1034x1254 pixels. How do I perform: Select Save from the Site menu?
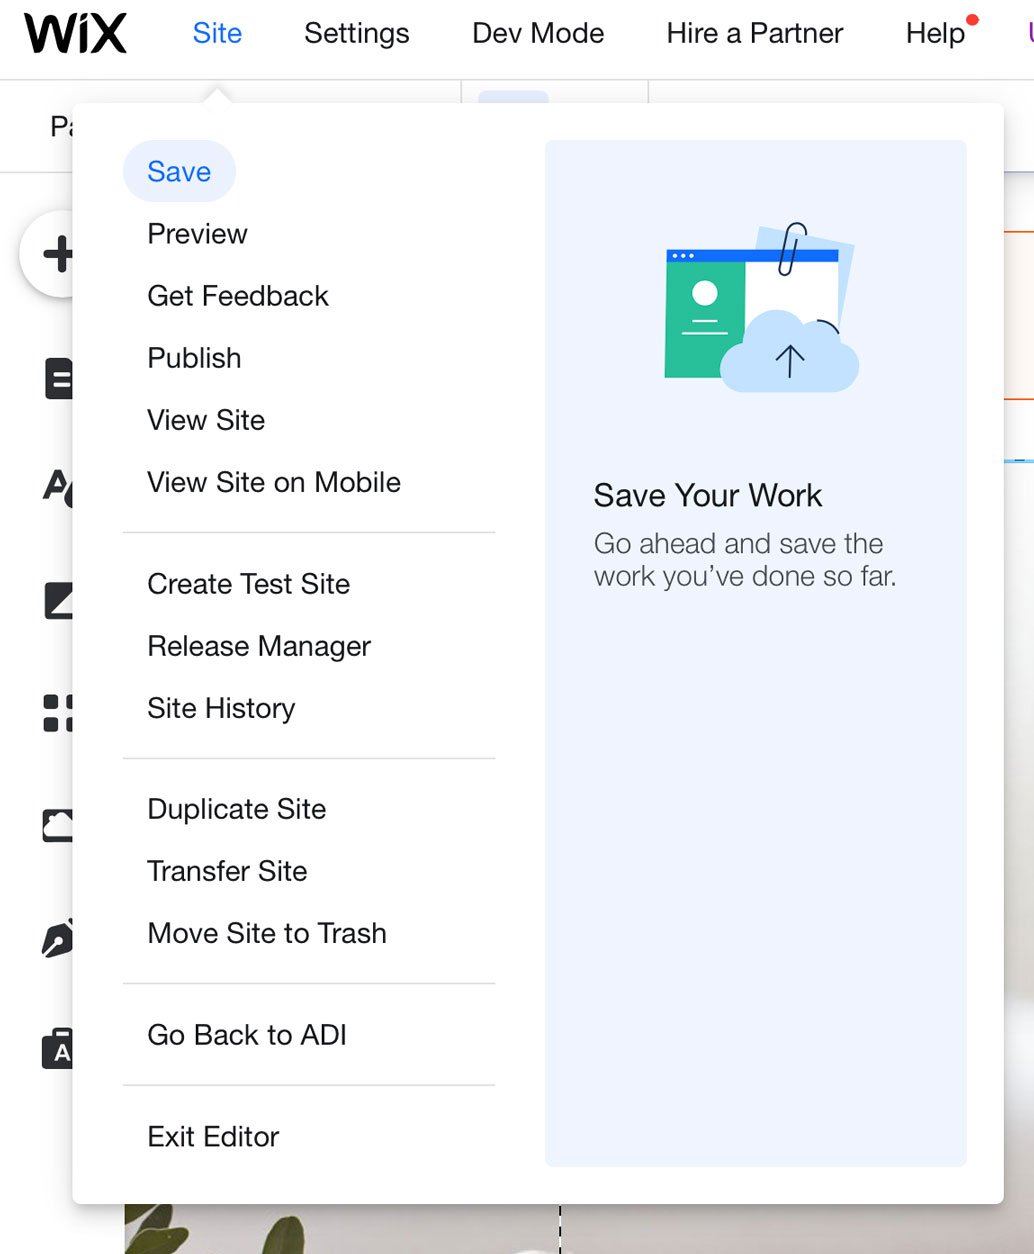tap(179, 172)
